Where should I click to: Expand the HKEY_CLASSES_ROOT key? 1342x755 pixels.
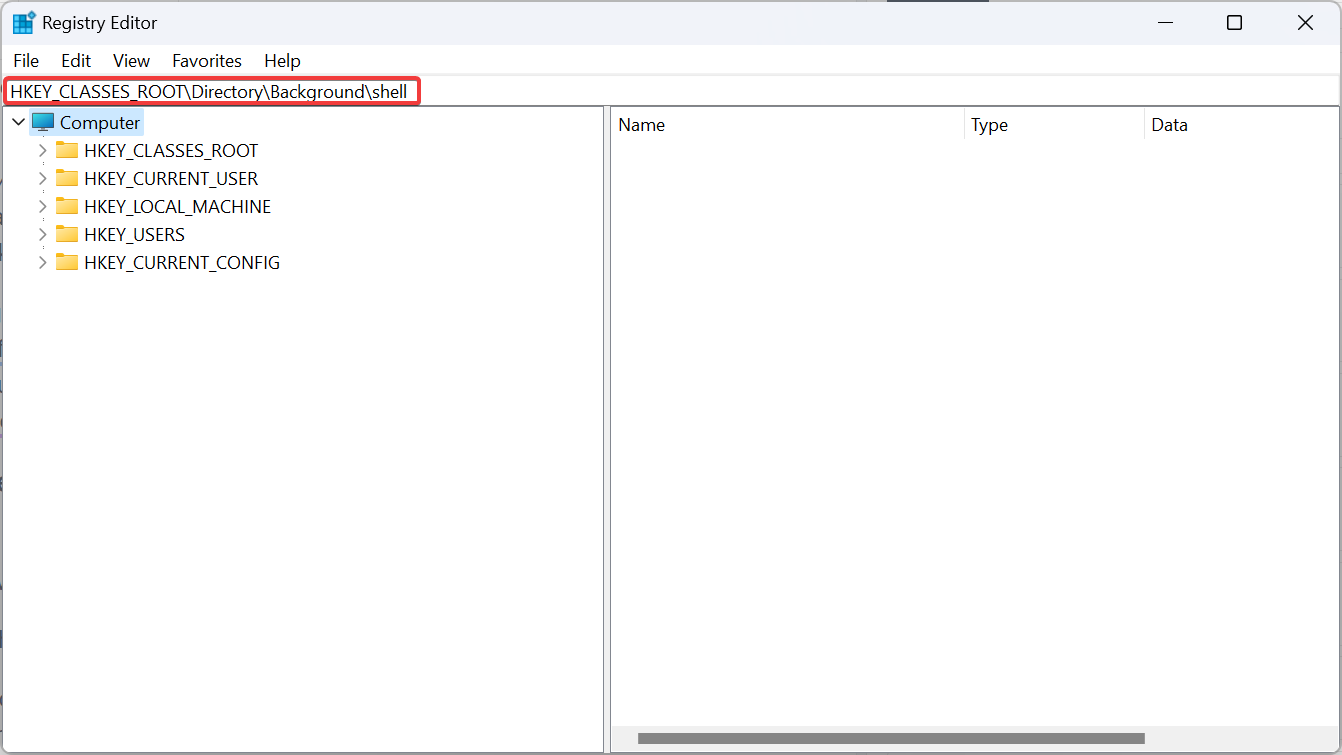click(x=42, y=151)
